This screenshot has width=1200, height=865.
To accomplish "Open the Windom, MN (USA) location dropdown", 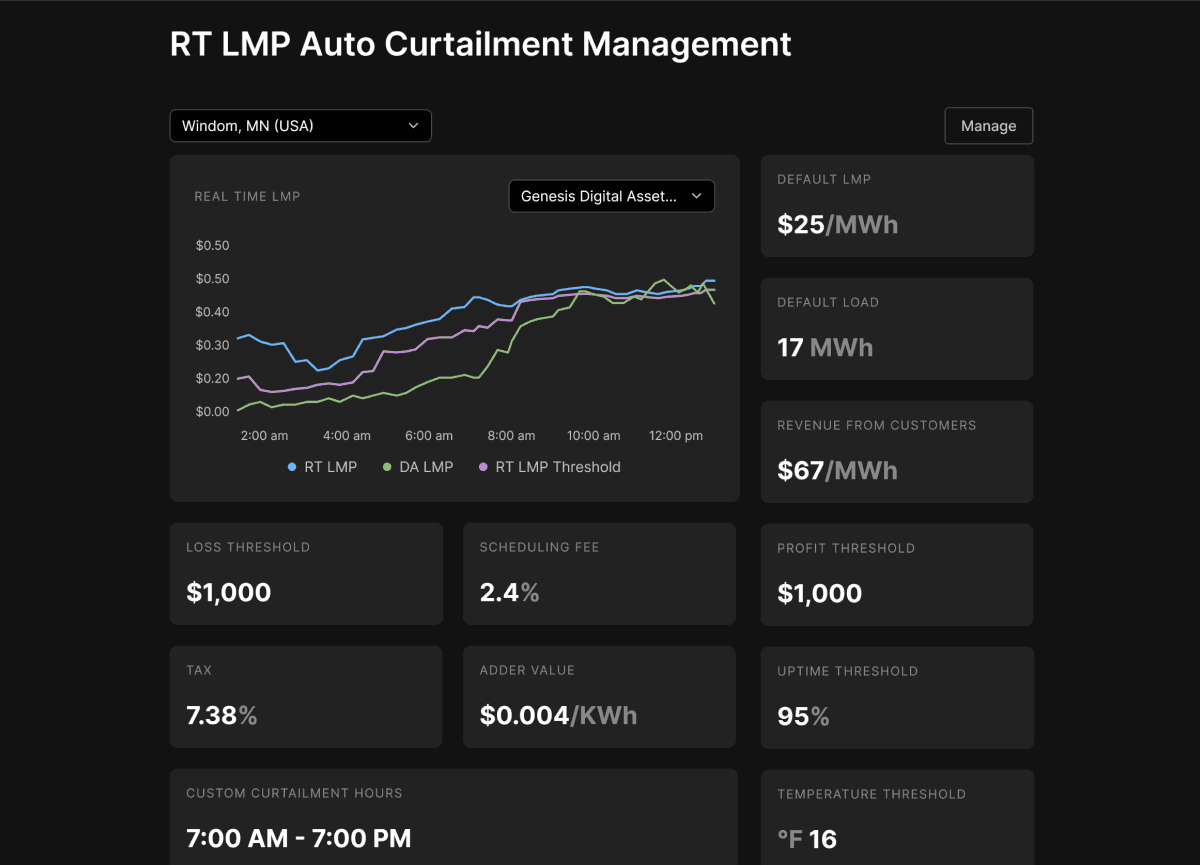I will [300, 126].
